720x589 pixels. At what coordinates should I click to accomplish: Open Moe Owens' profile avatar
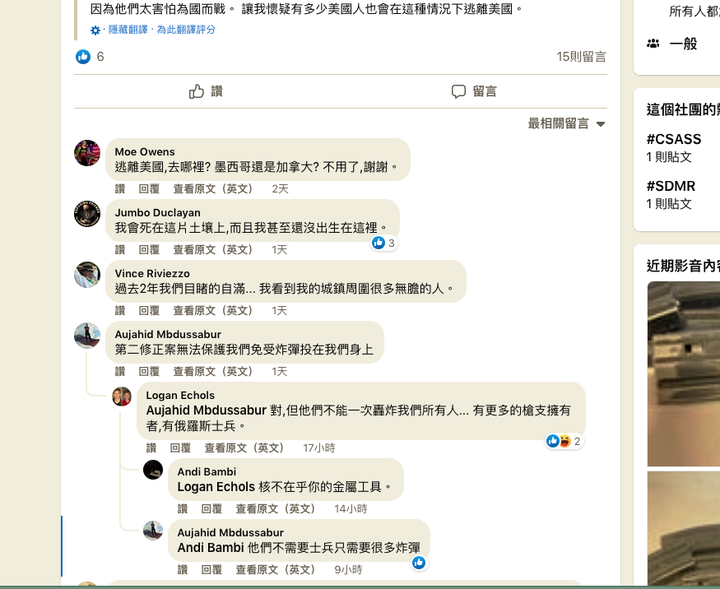click(87, 153)
